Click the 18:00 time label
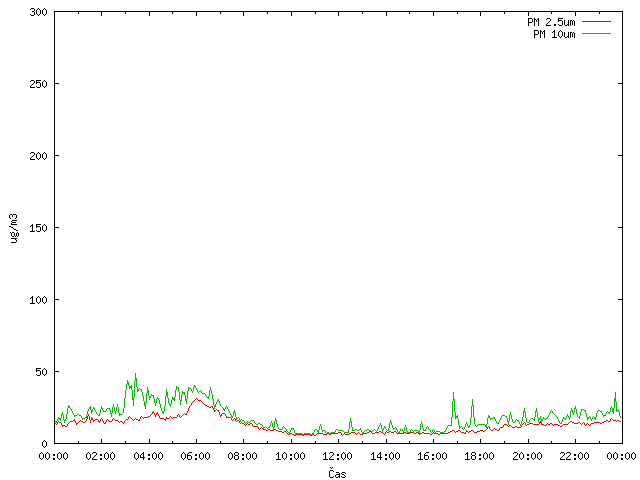Screen dimensions: 640x480 click(x=480, y=456)
